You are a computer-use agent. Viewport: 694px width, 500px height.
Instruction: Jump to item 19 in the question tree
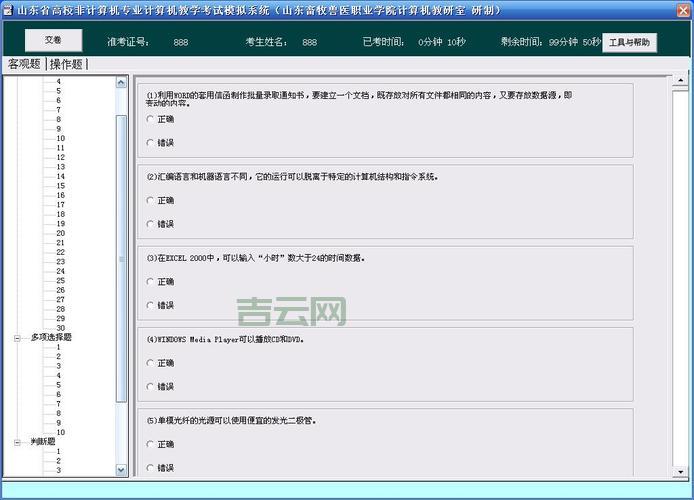click(60, 224)
